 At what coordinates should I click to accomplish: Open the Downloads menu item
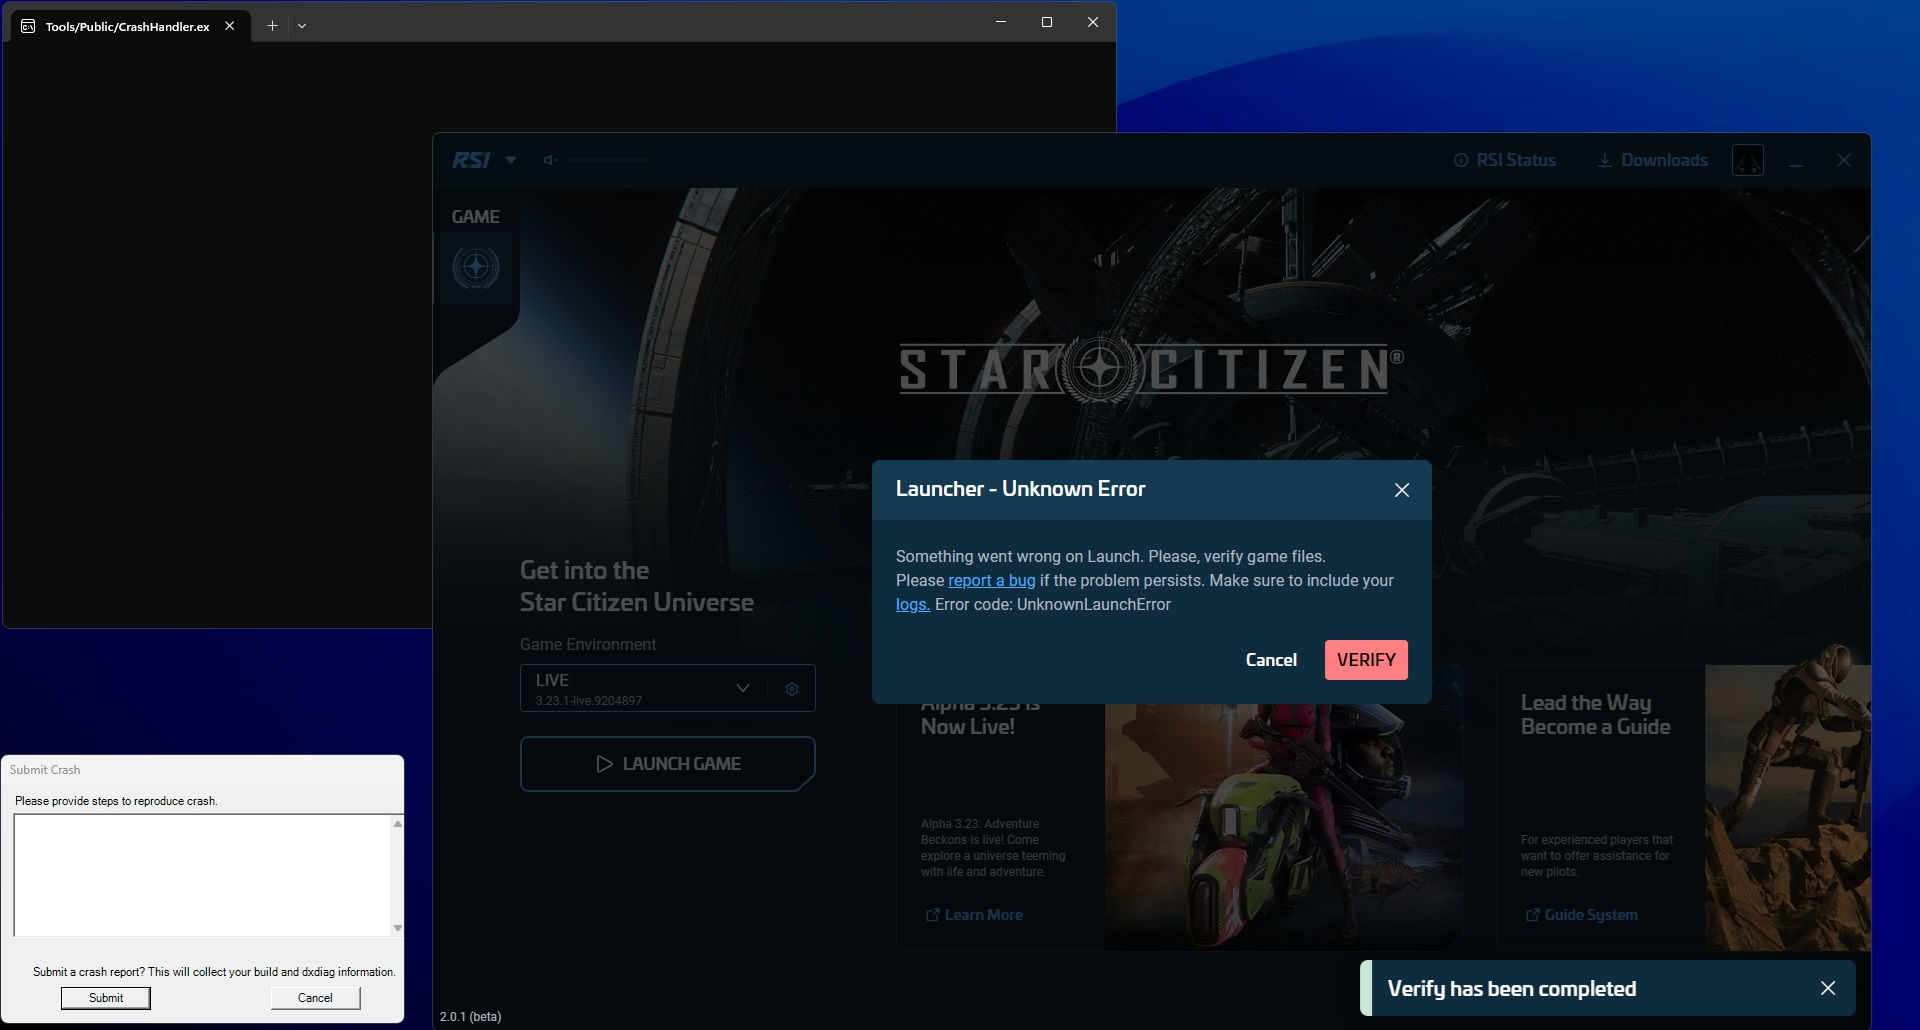1652,160
